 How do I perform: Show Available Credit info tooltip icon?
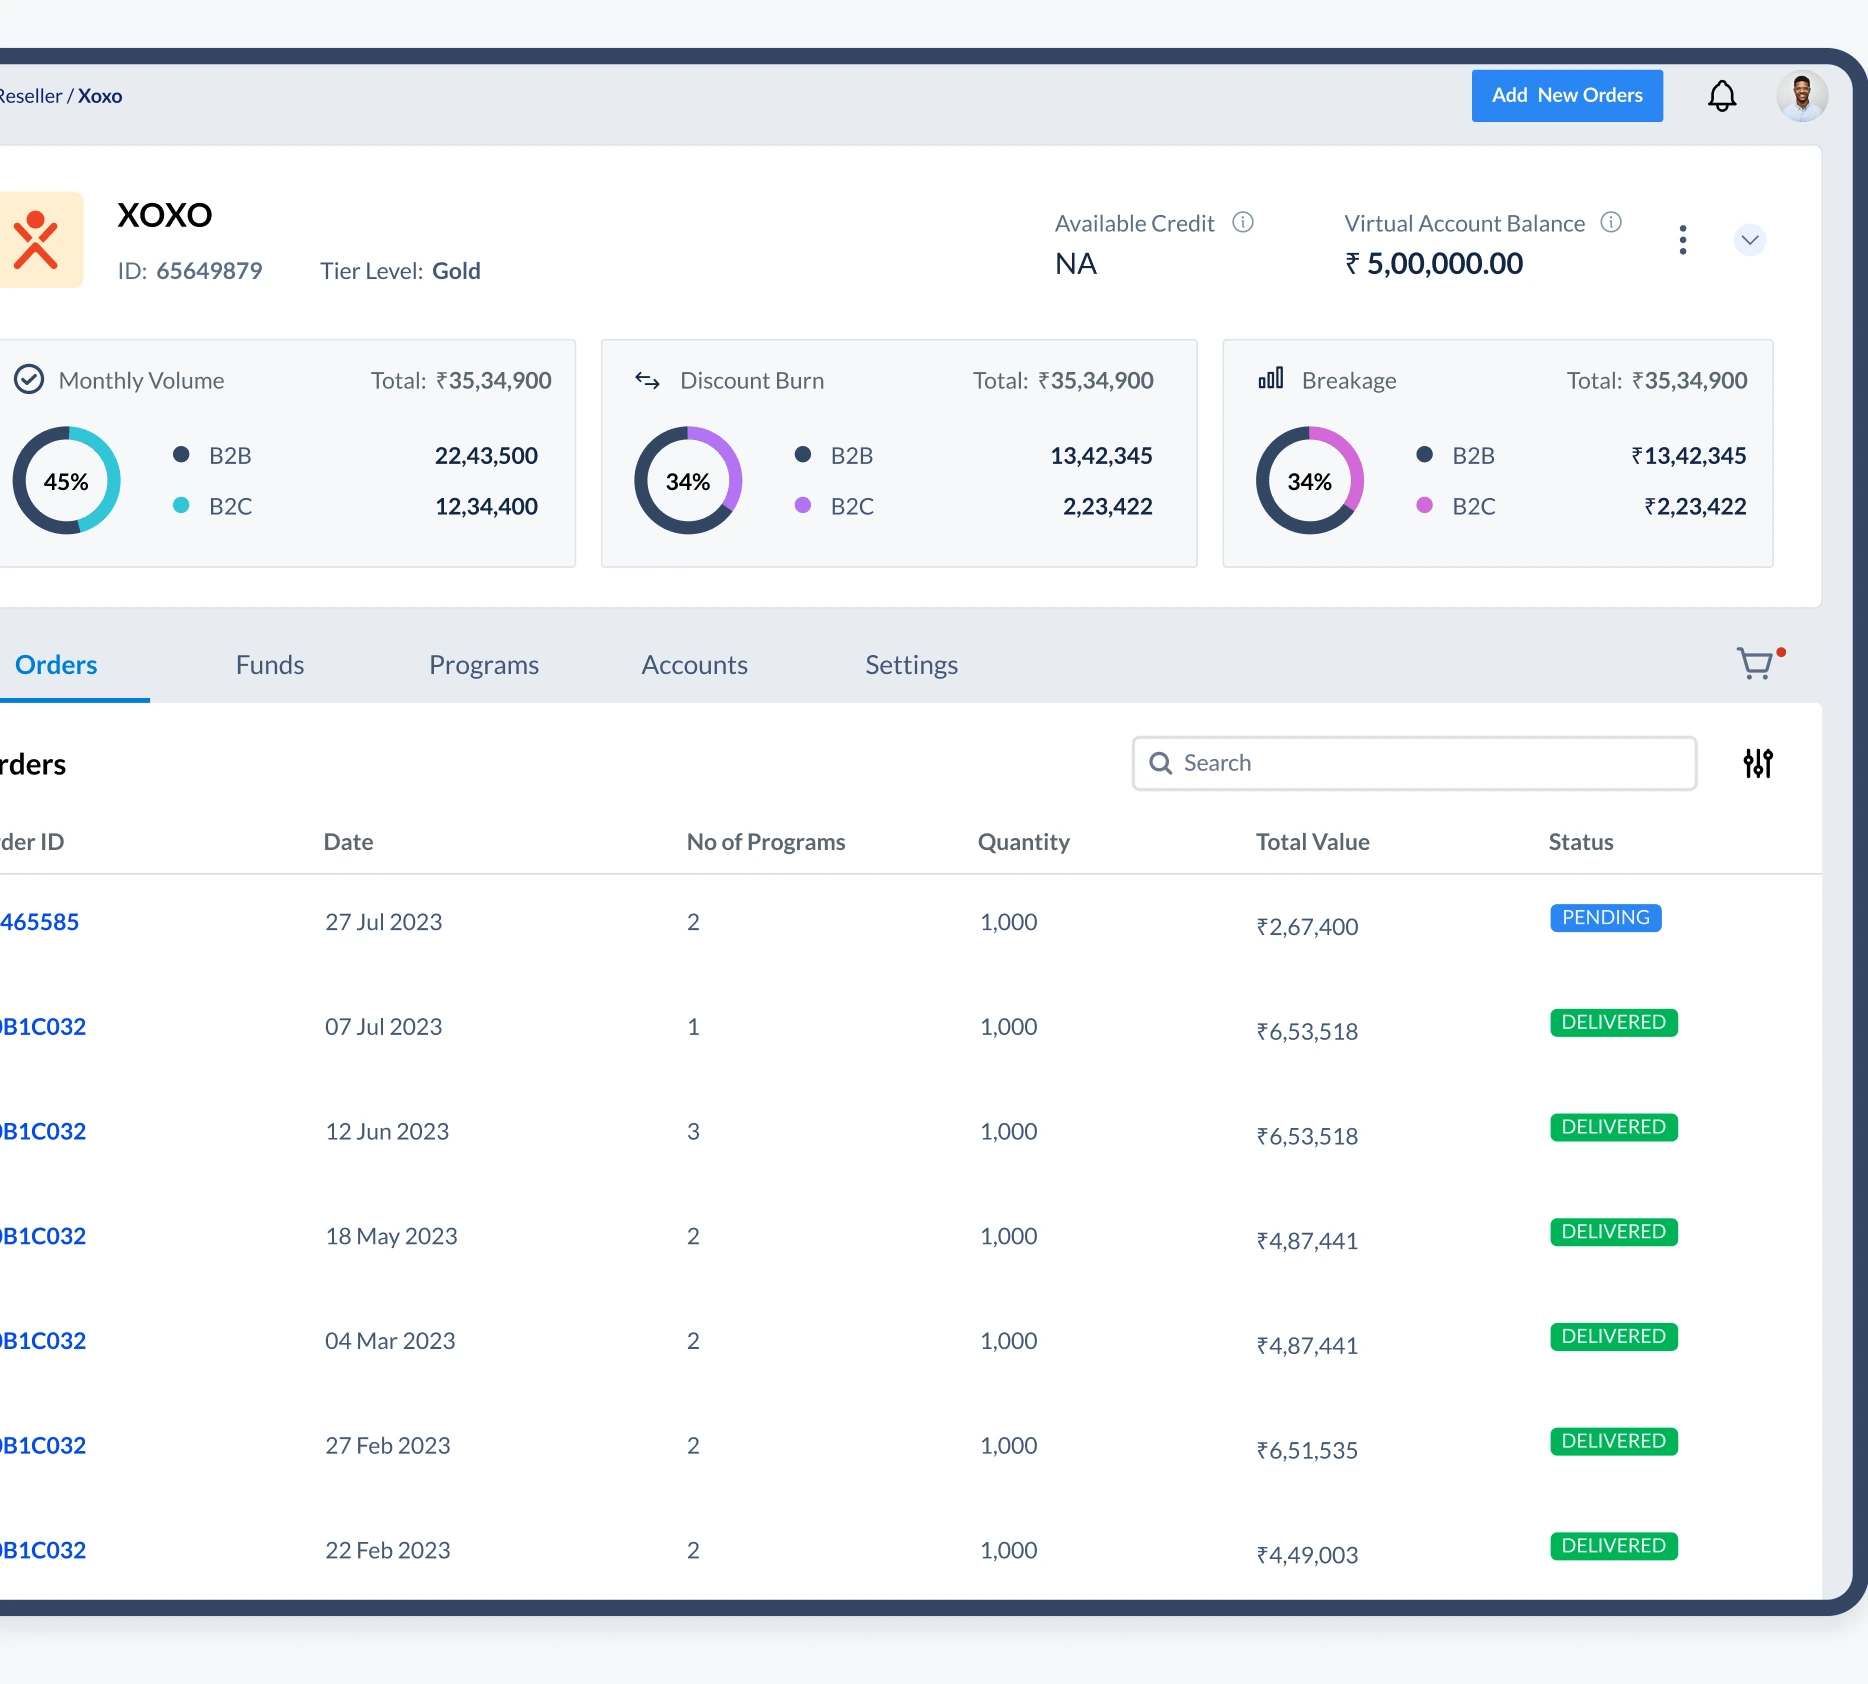click(x=1243, y=222)
